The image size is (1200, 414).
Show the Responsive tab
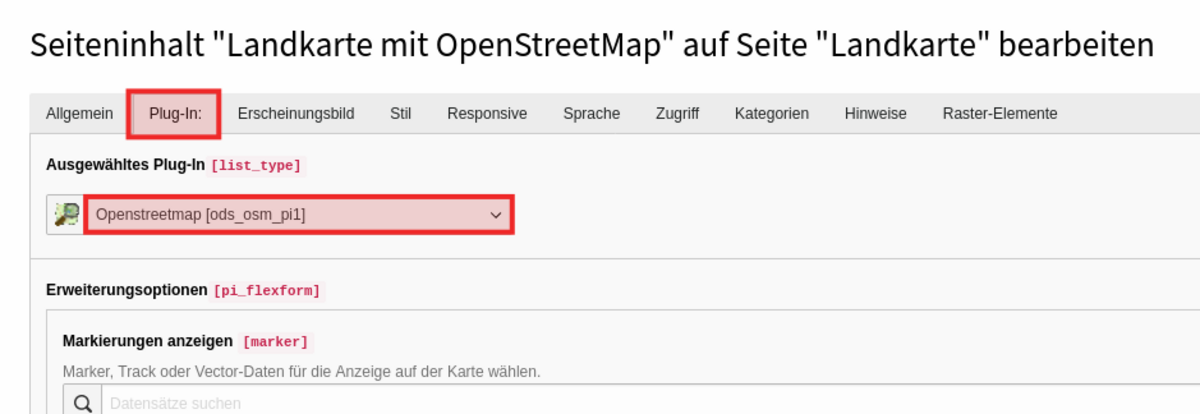click(487, 114)
